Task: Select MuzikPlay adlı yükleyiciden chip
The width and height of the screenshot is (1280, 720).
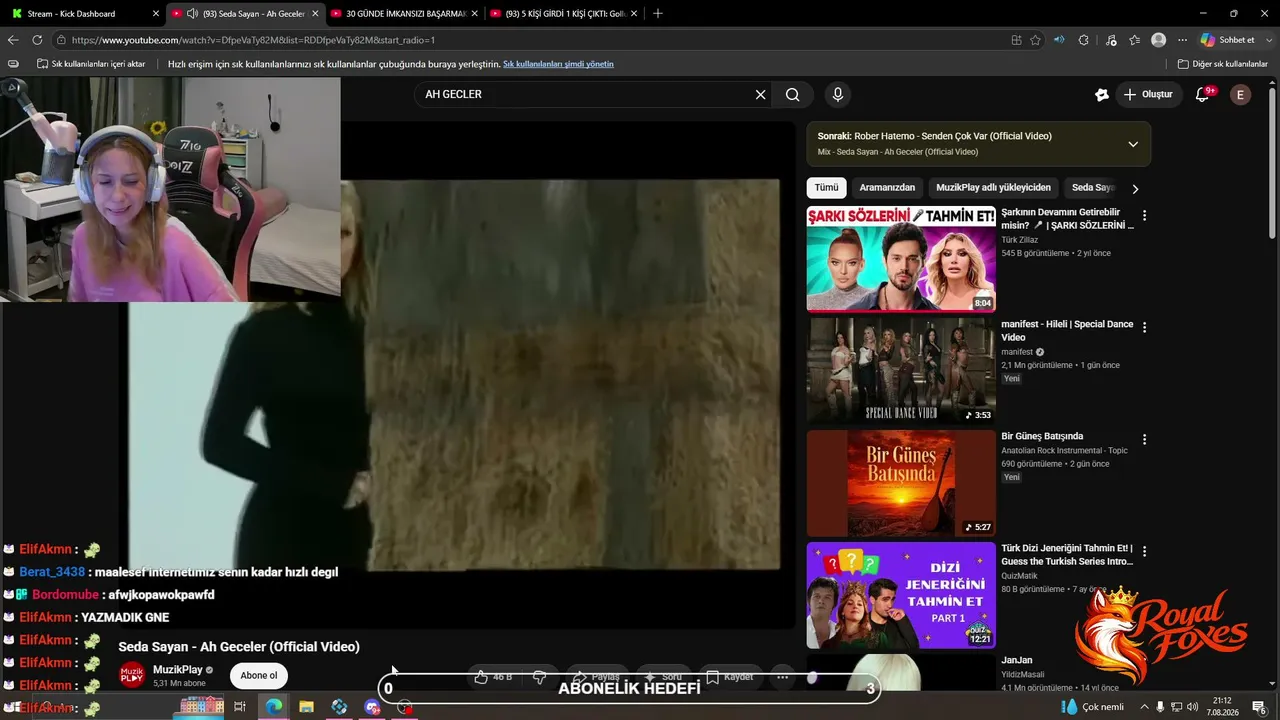Action: 993,188
